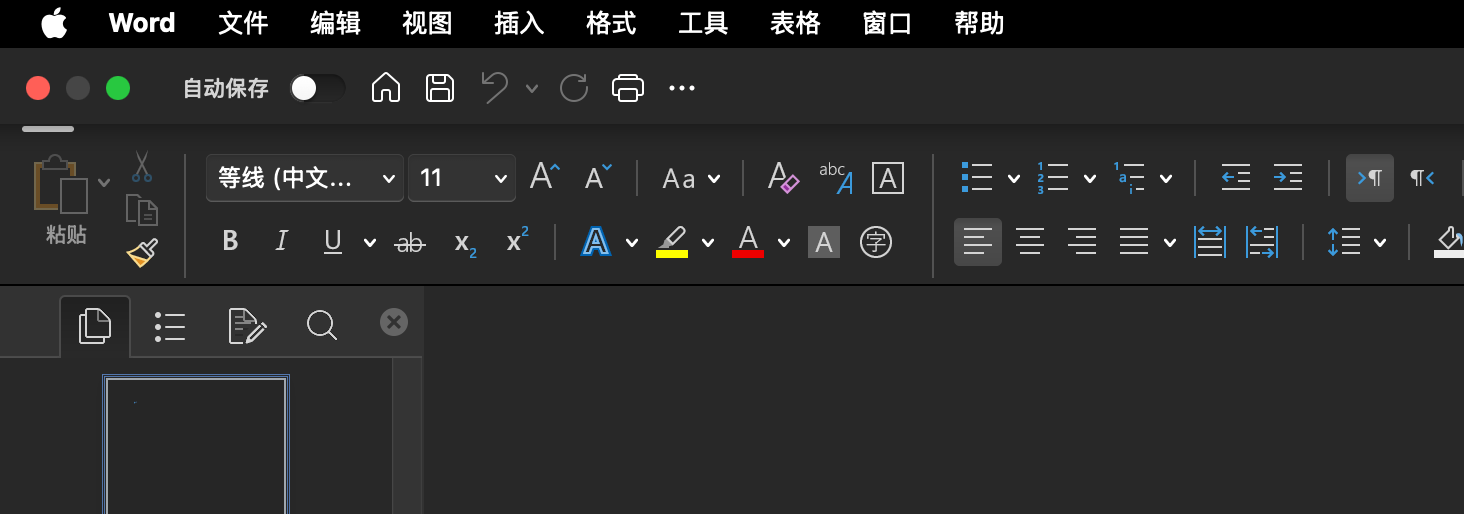Toggle right-to-left text direction
The image size is (1464, 514).
coord(1422,178)
